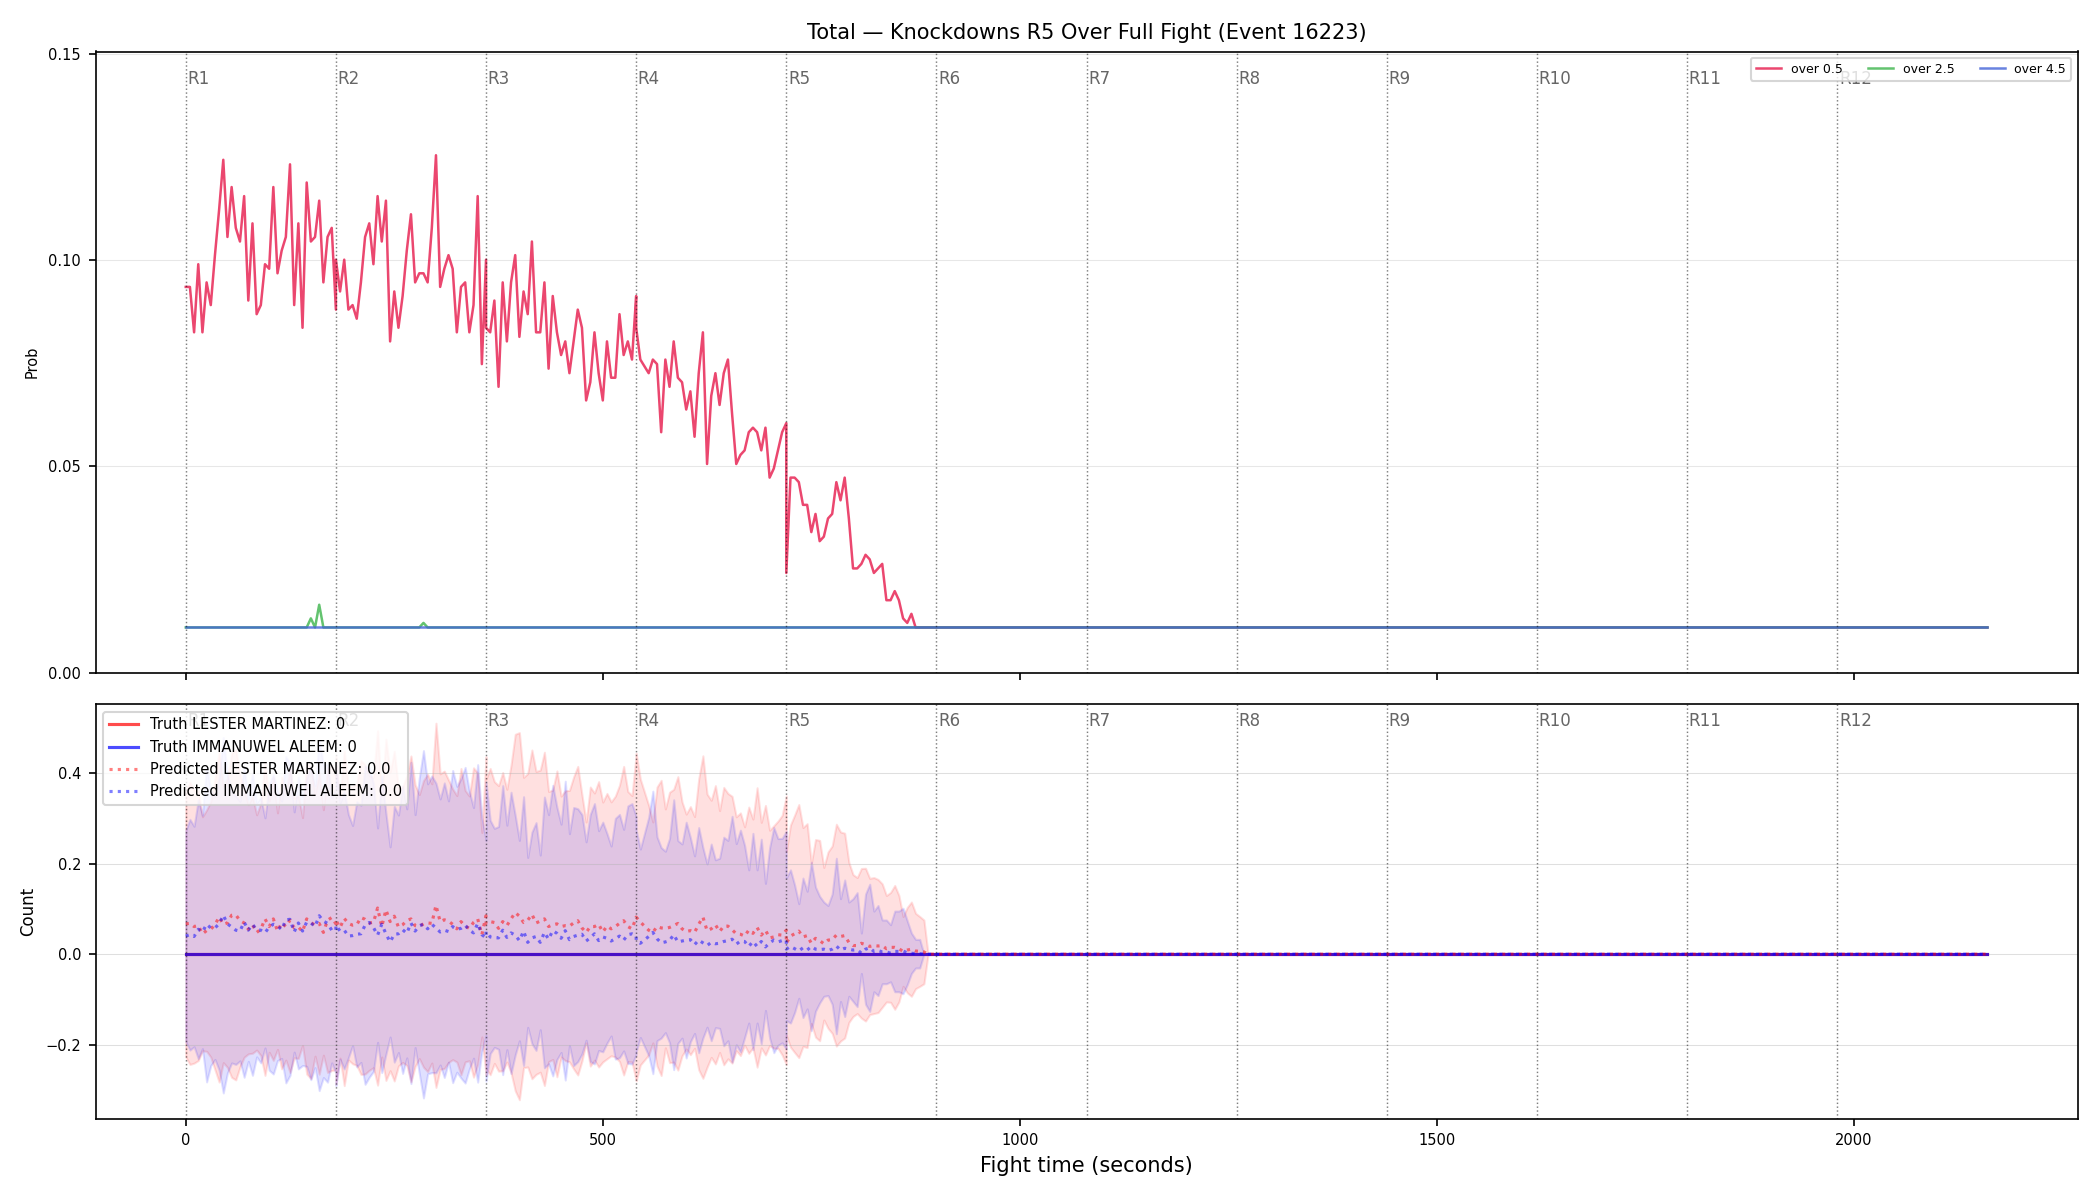2100x1200 pixels.
Task: Click the R10 round label in the Prob chart
Action: pos(1555,78)
